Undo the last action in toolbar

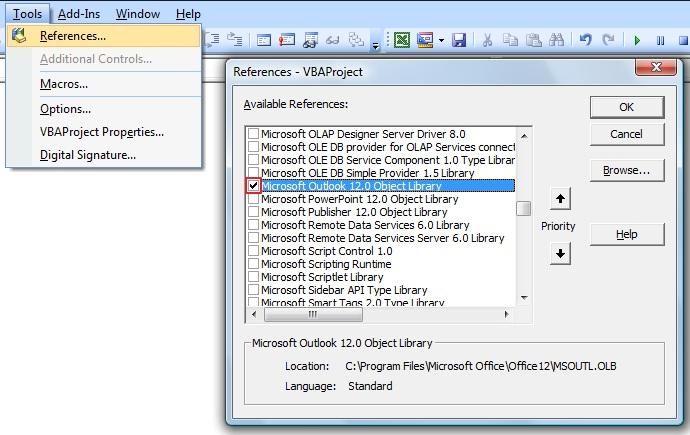click(x=585, y=40)
